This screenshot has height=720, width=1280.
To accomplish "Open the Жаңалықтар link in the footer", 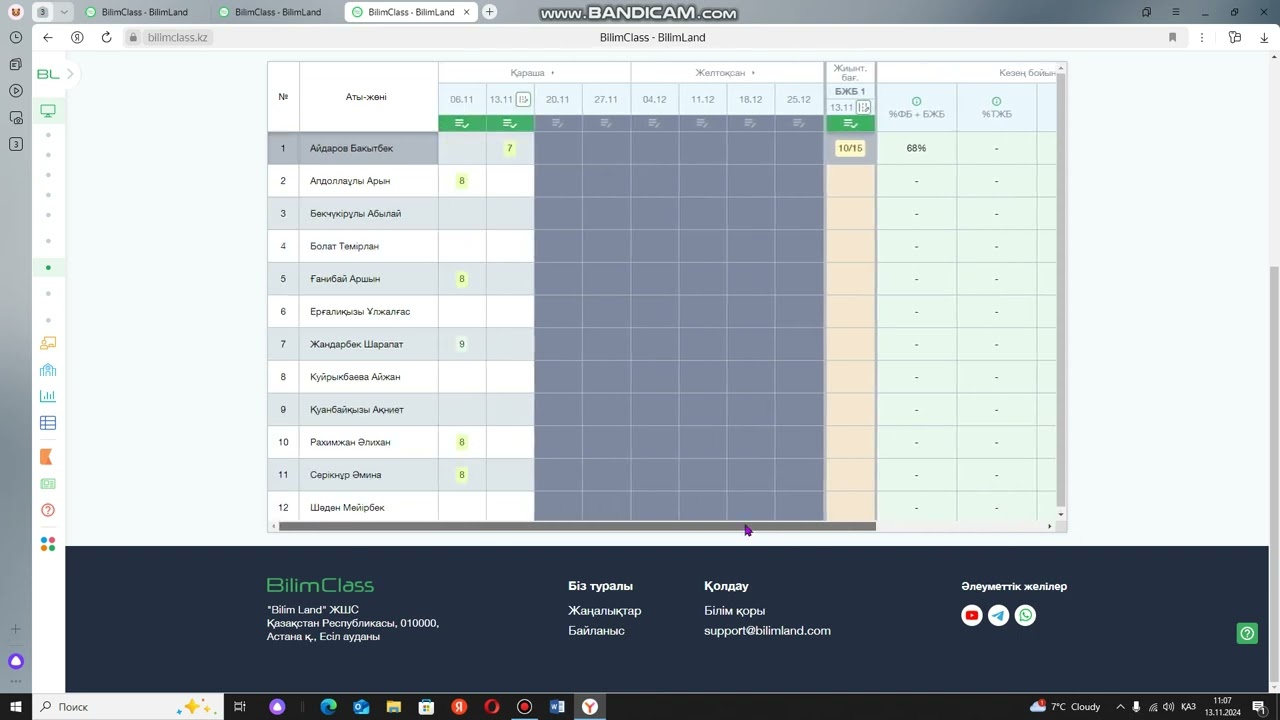I will click(605, 611).
